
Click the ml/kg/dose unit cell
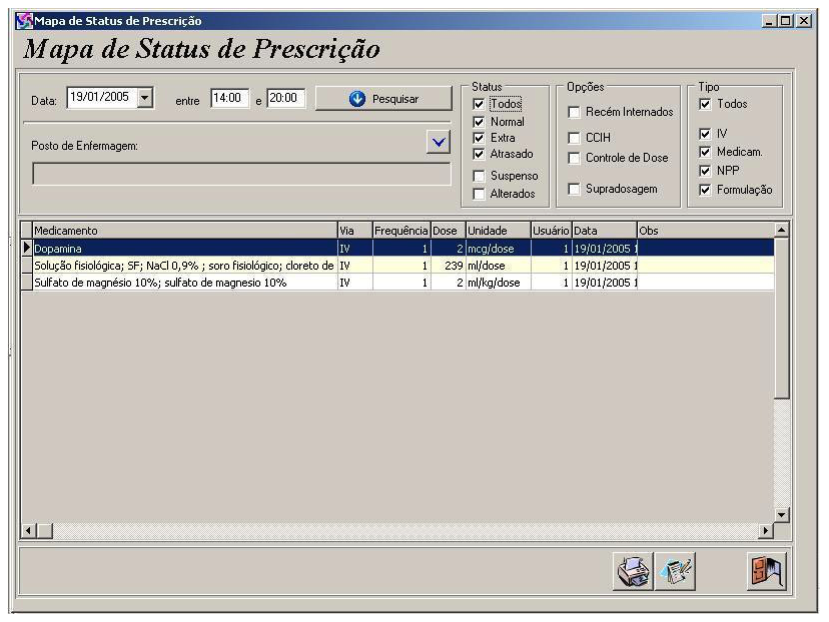click(x=498, y=282)
